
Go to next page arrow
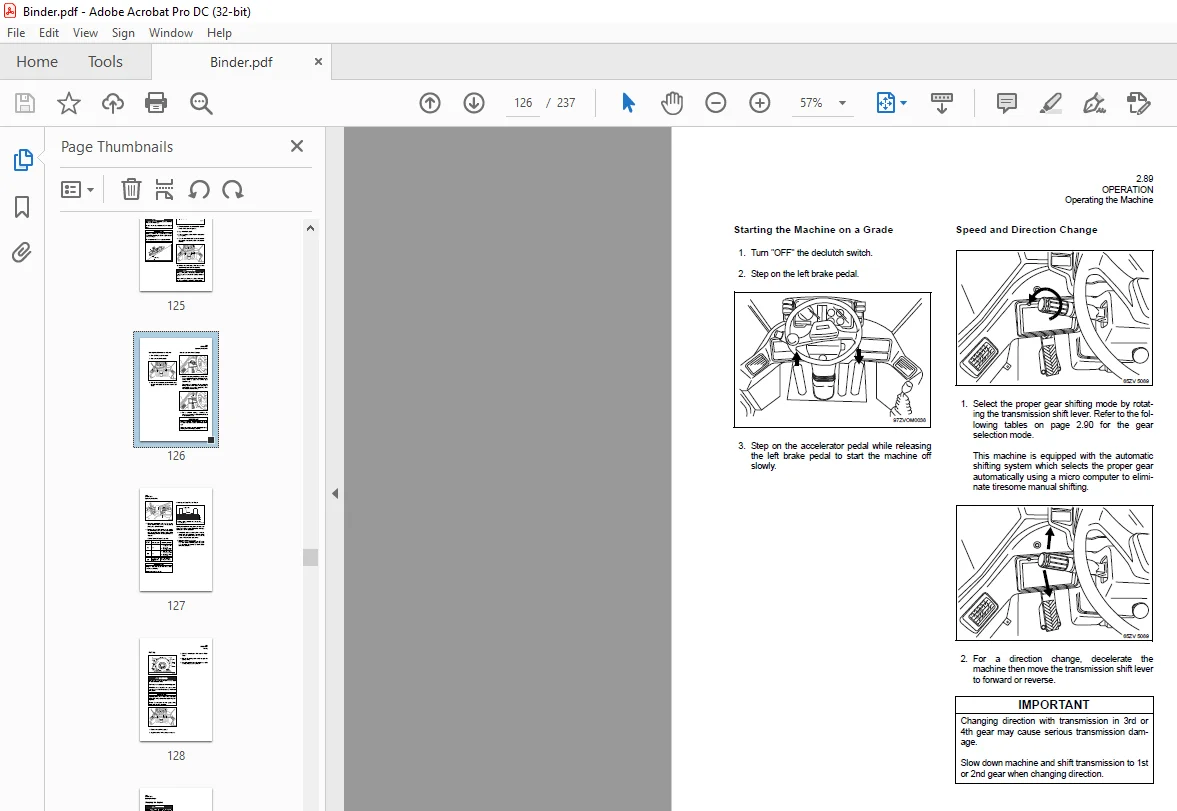(474, 103)
